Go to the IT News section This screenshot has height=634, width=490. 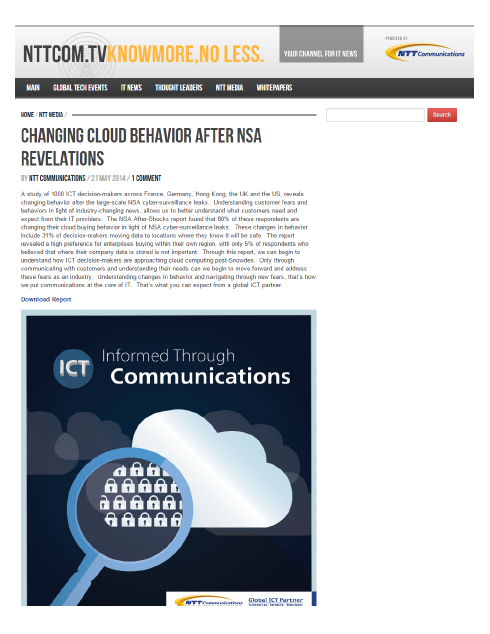tap(131, 87)
